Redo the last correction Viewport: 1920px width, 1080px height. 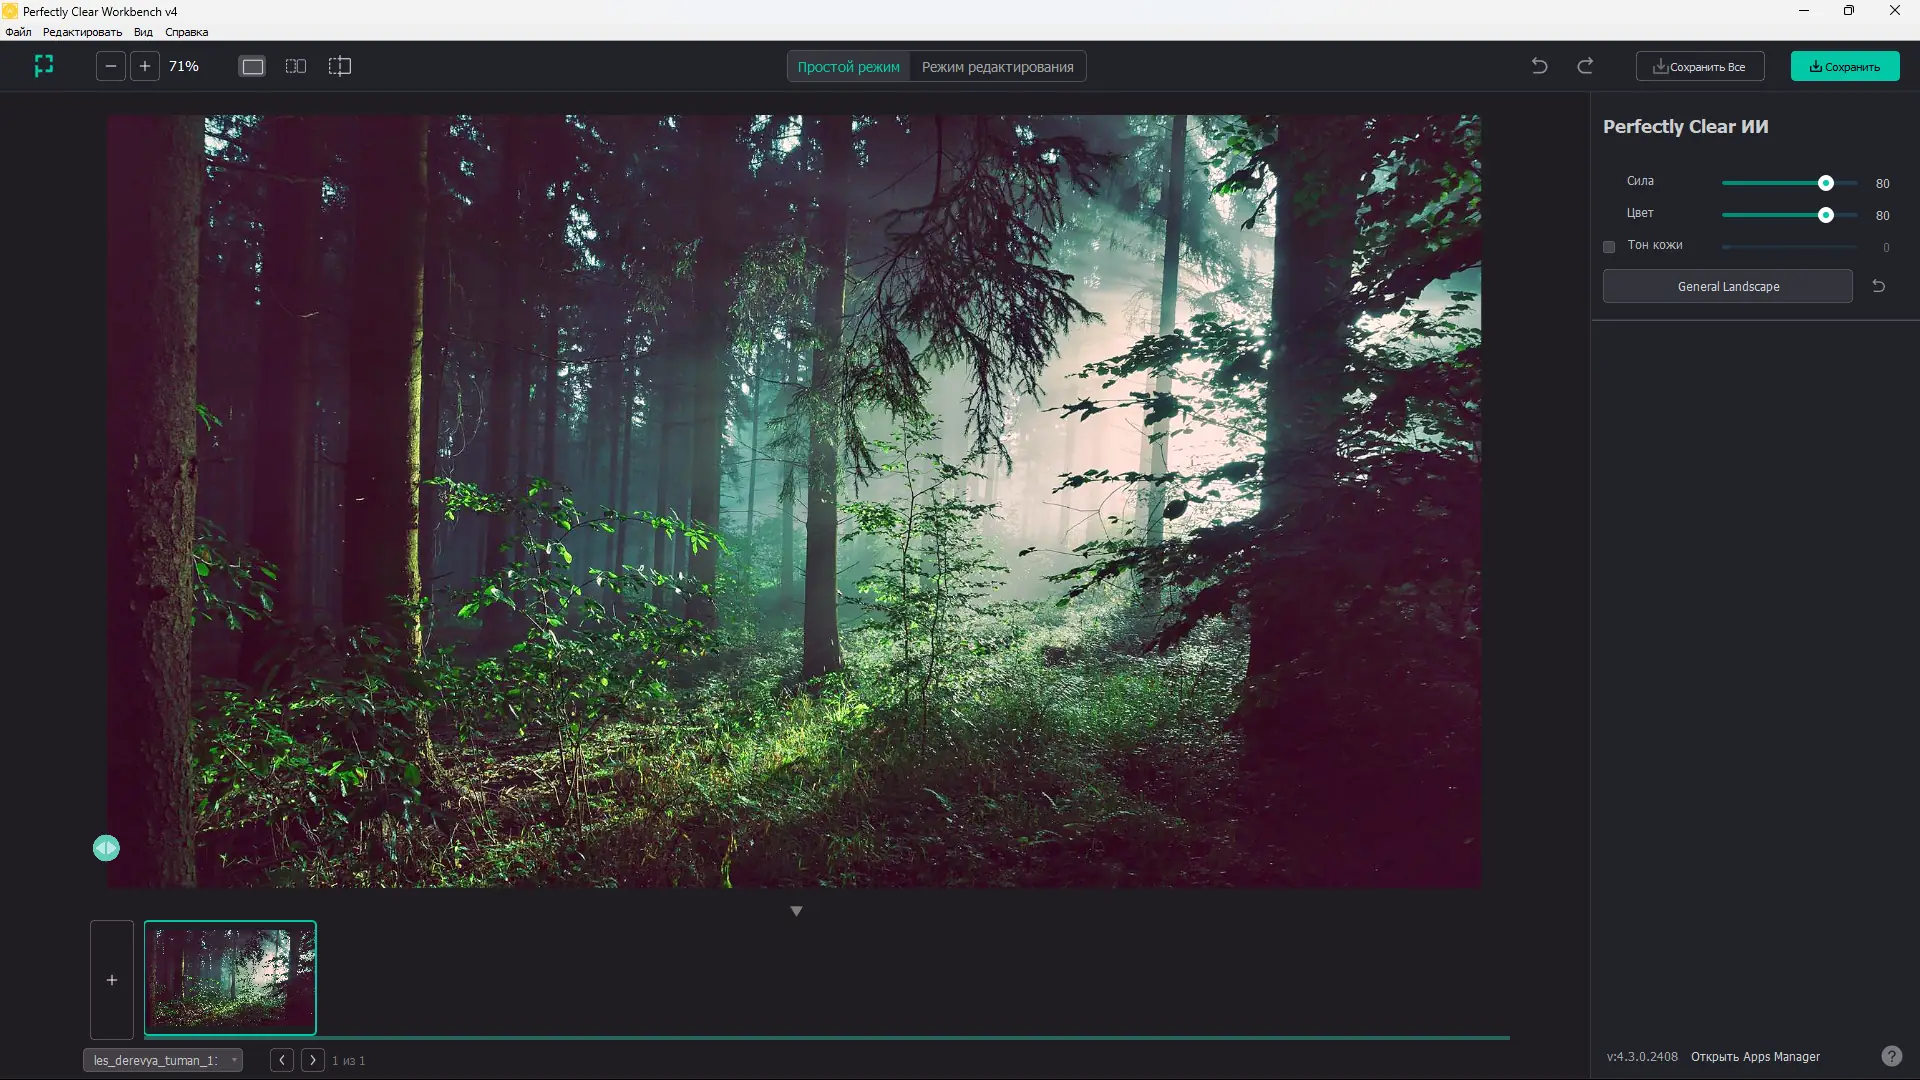[x=1585, y=65]
